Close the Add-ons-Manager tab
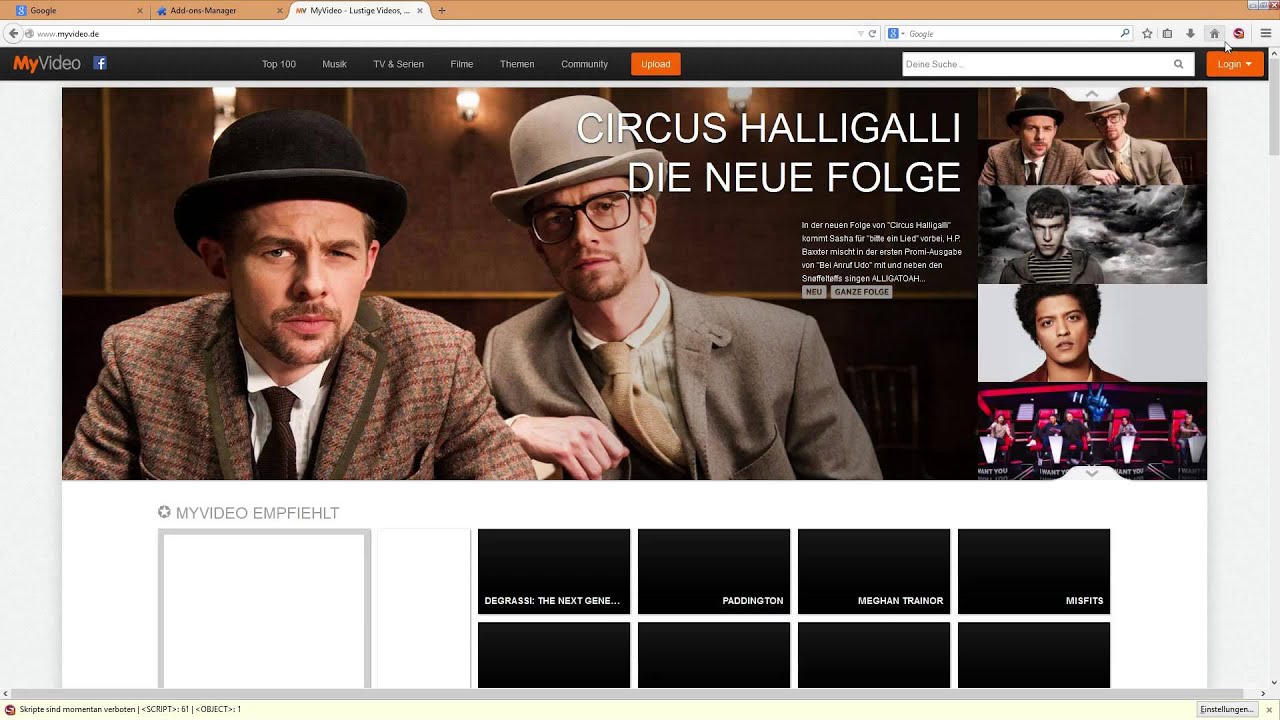 coord(280,10)
